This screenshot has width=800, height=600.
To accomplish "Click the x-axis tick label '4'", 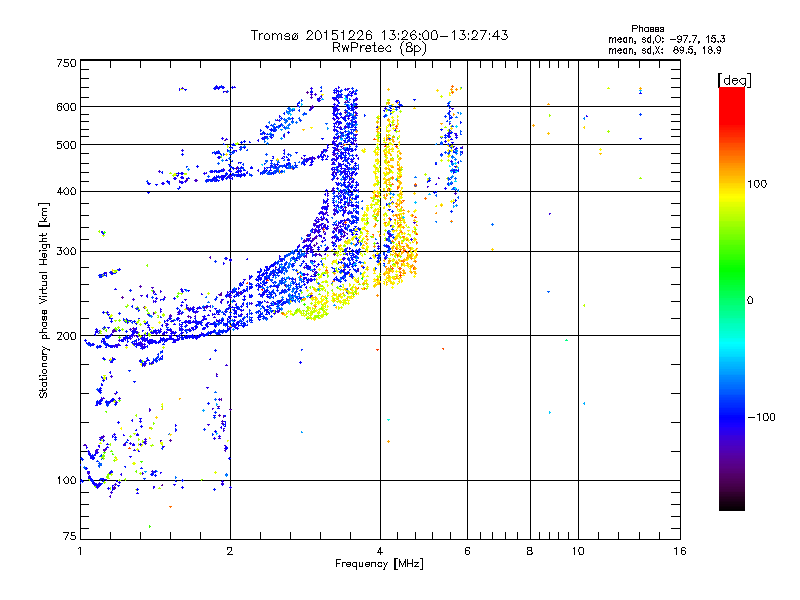I will click(380, 551).
